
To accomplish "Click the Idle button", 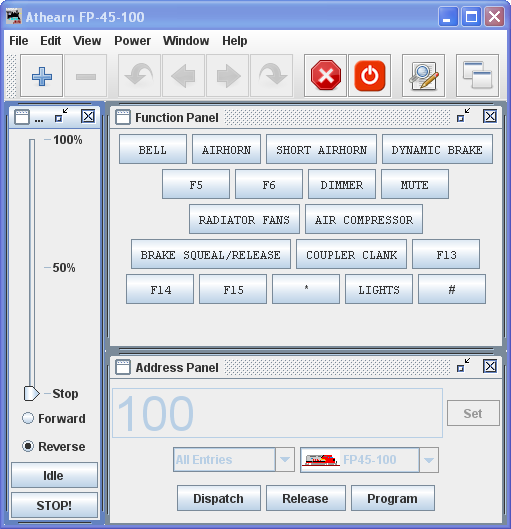I will [54, 475].
